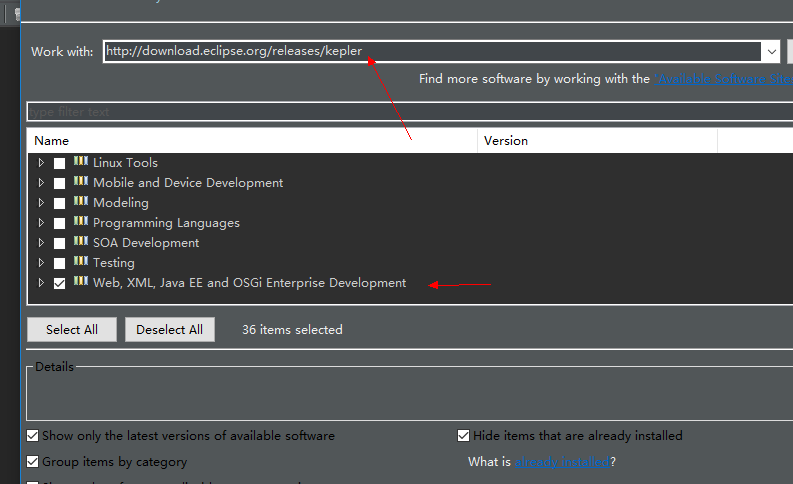The width and height of the screenshot is (793, 484).
Task: Toggle Show only the latest versions checkbox
Action: coord(32,435)
